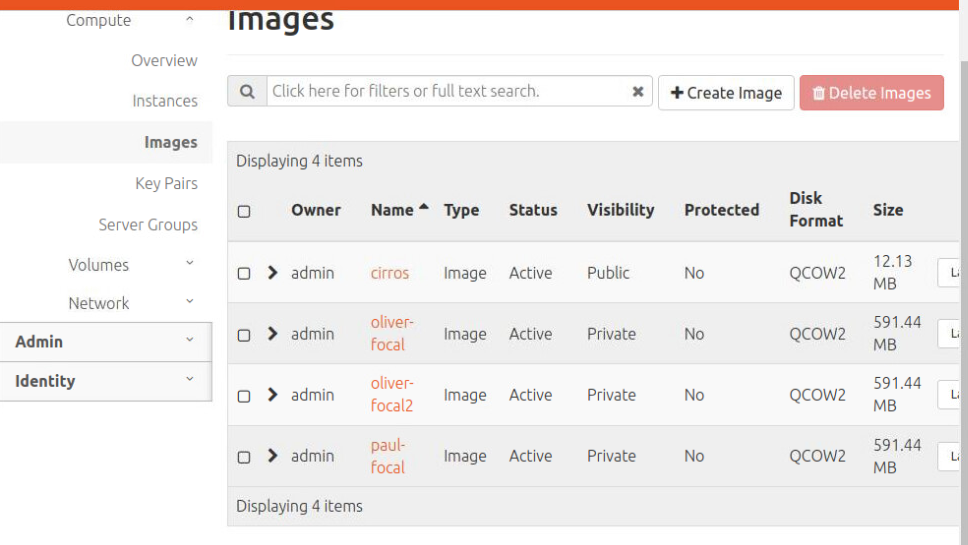
Task: Click in the filters text search field
Action: point(445,91)
